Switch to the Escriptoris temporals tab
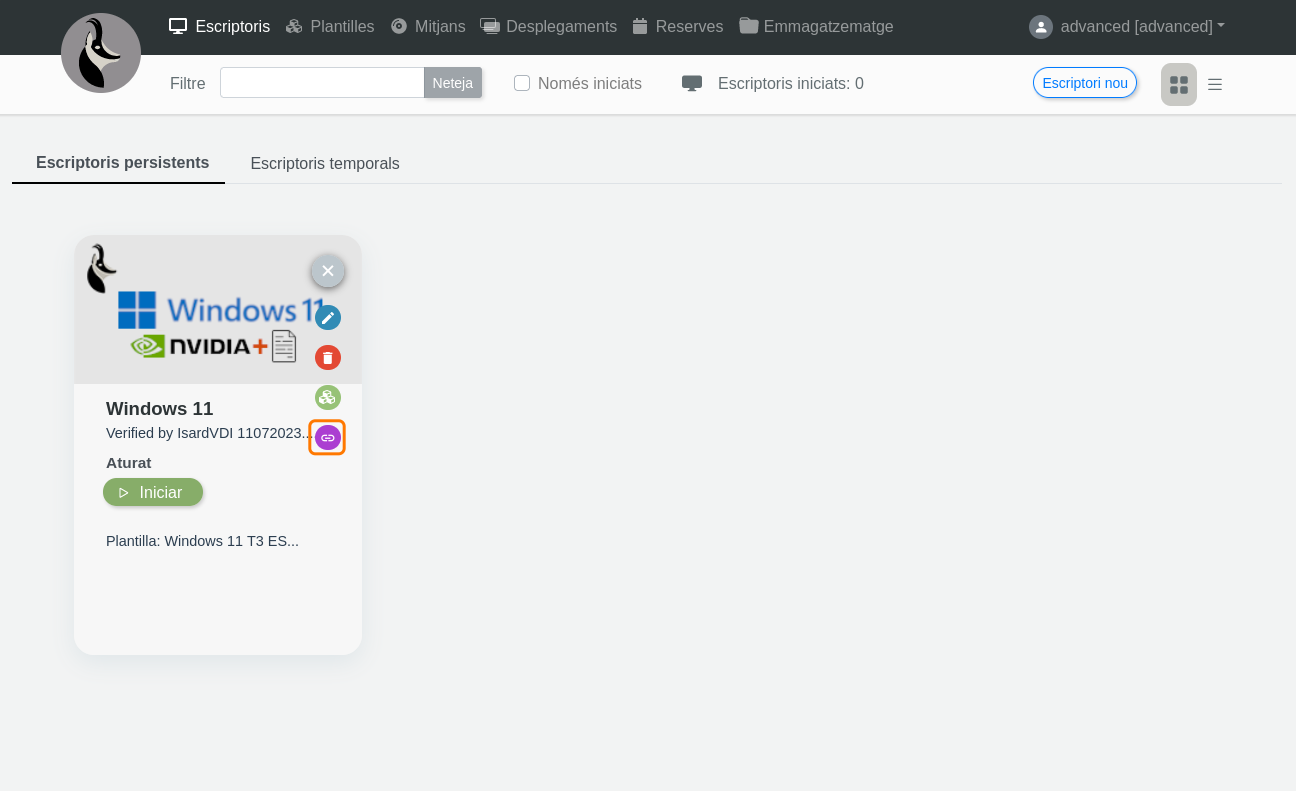 tap(325, 164)
